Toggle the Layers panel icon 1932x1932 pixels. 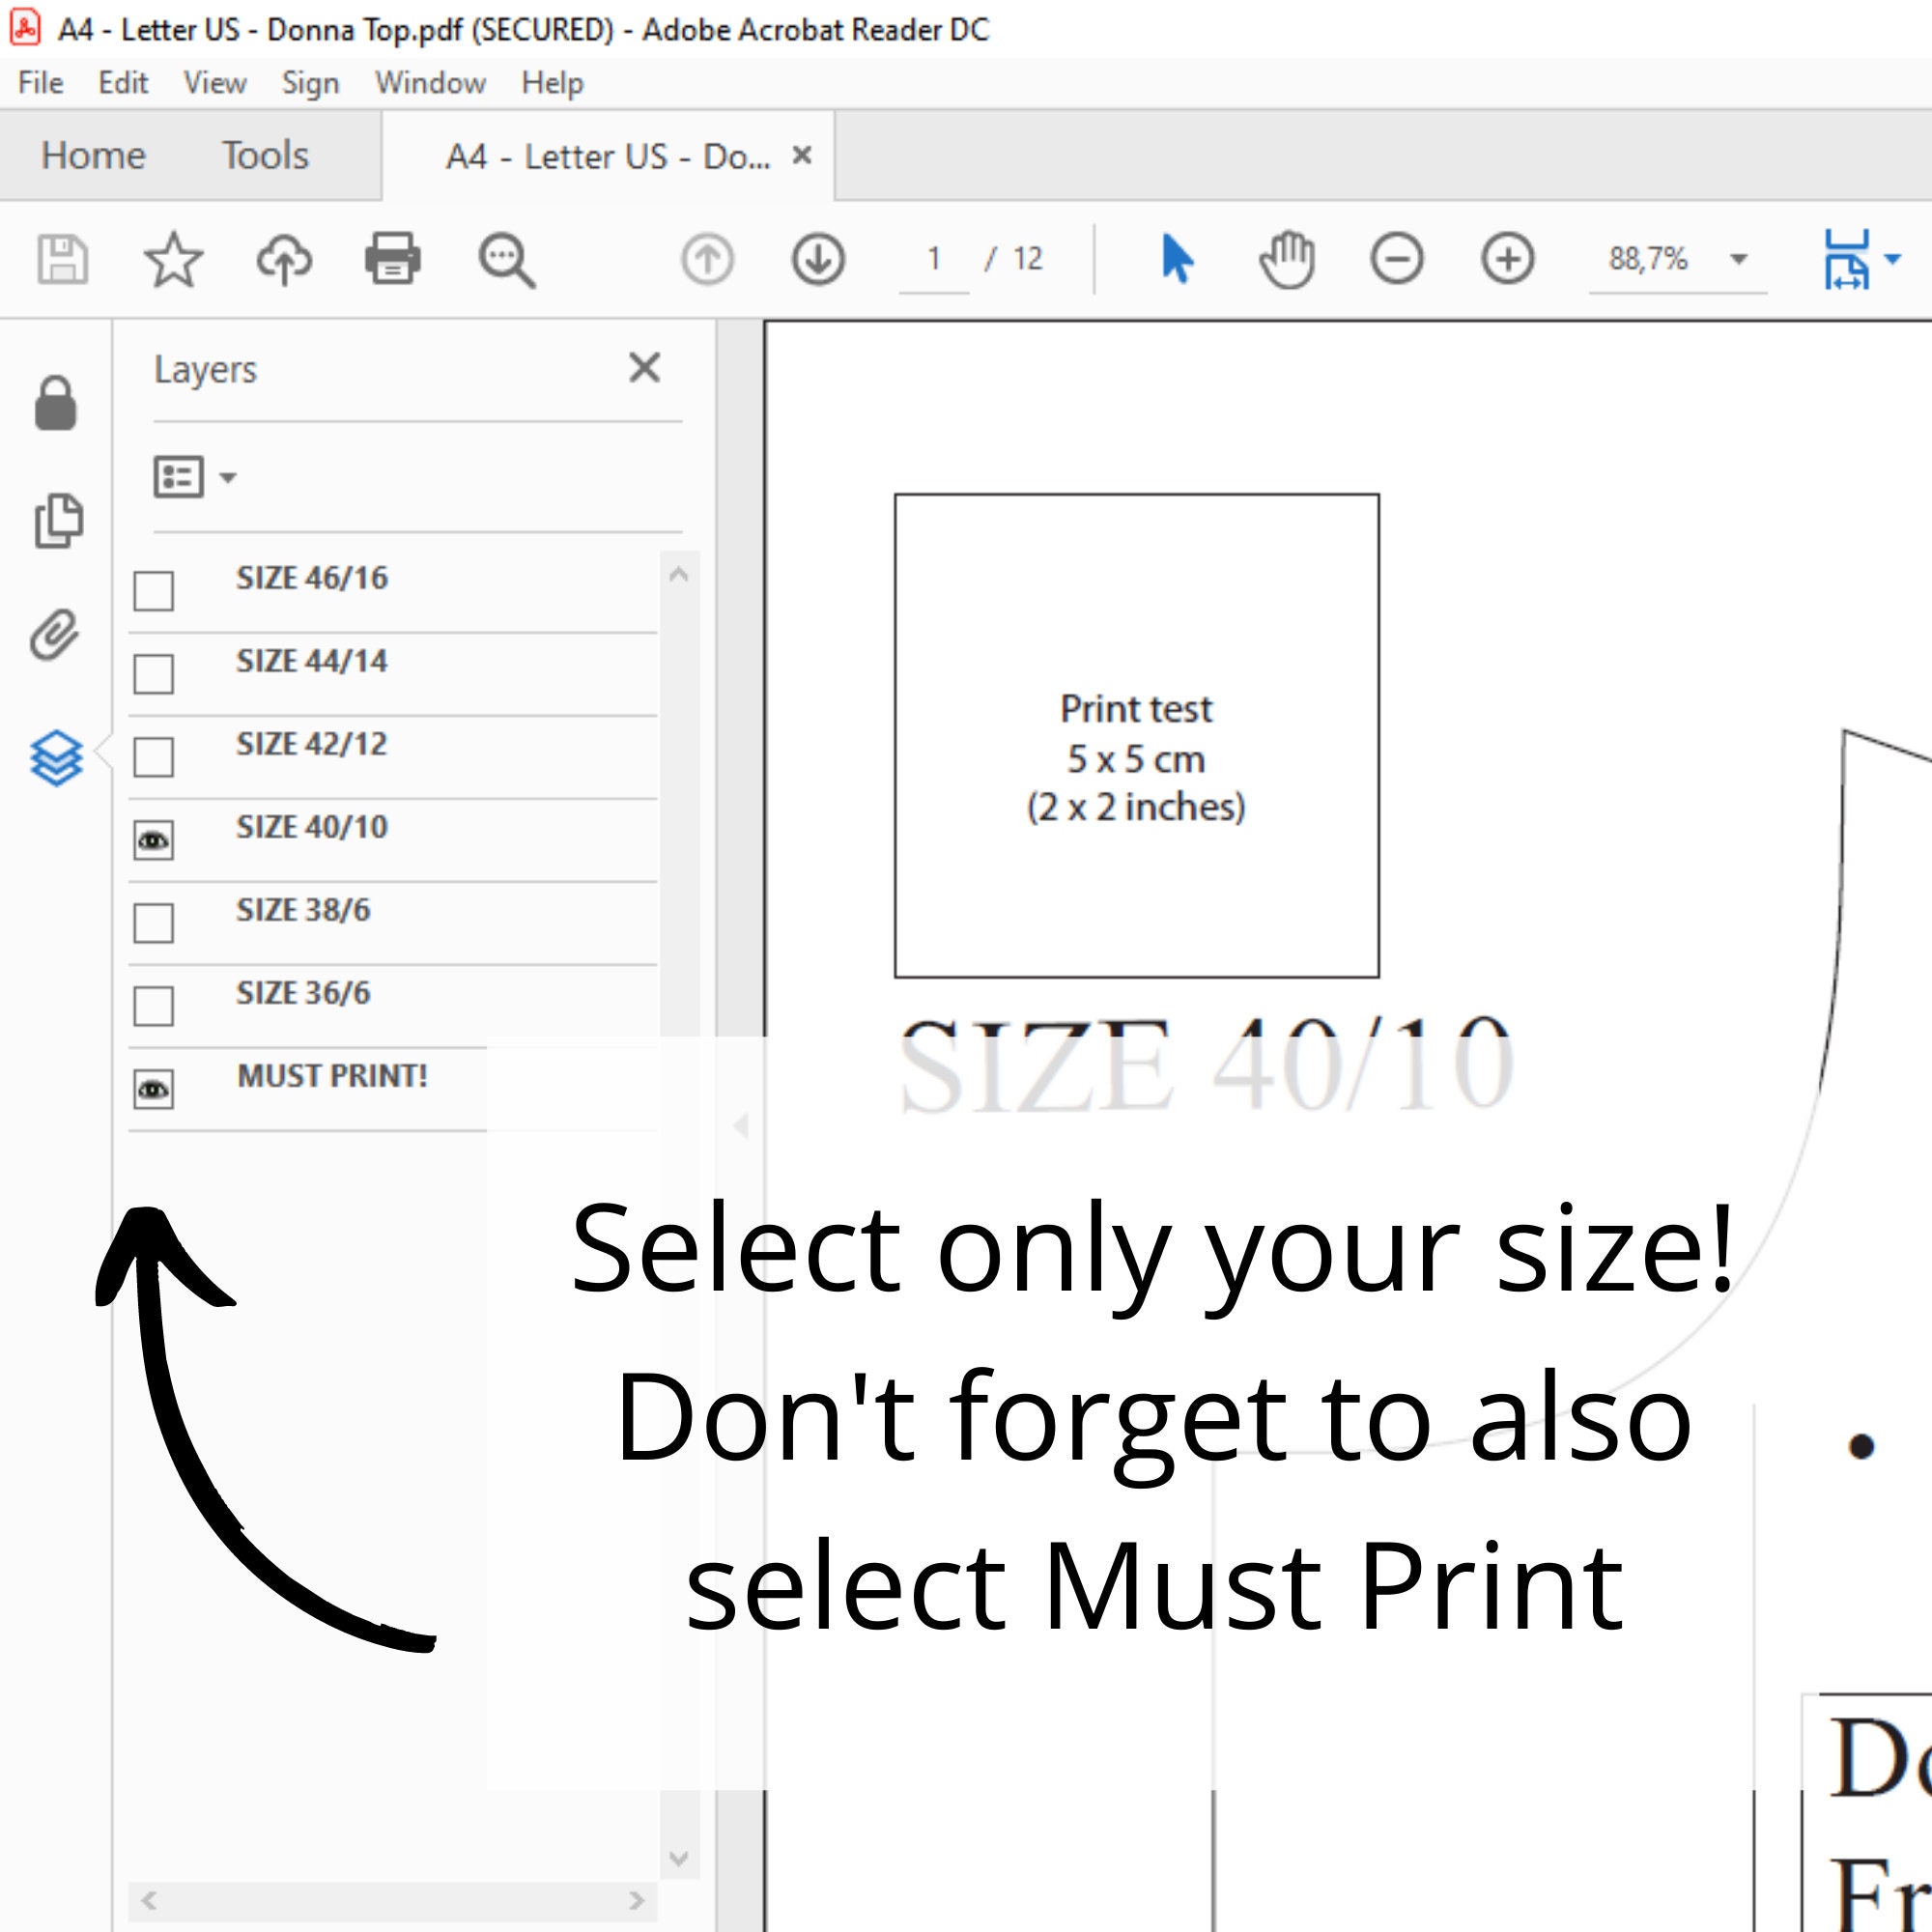click(x=56, y=758)
